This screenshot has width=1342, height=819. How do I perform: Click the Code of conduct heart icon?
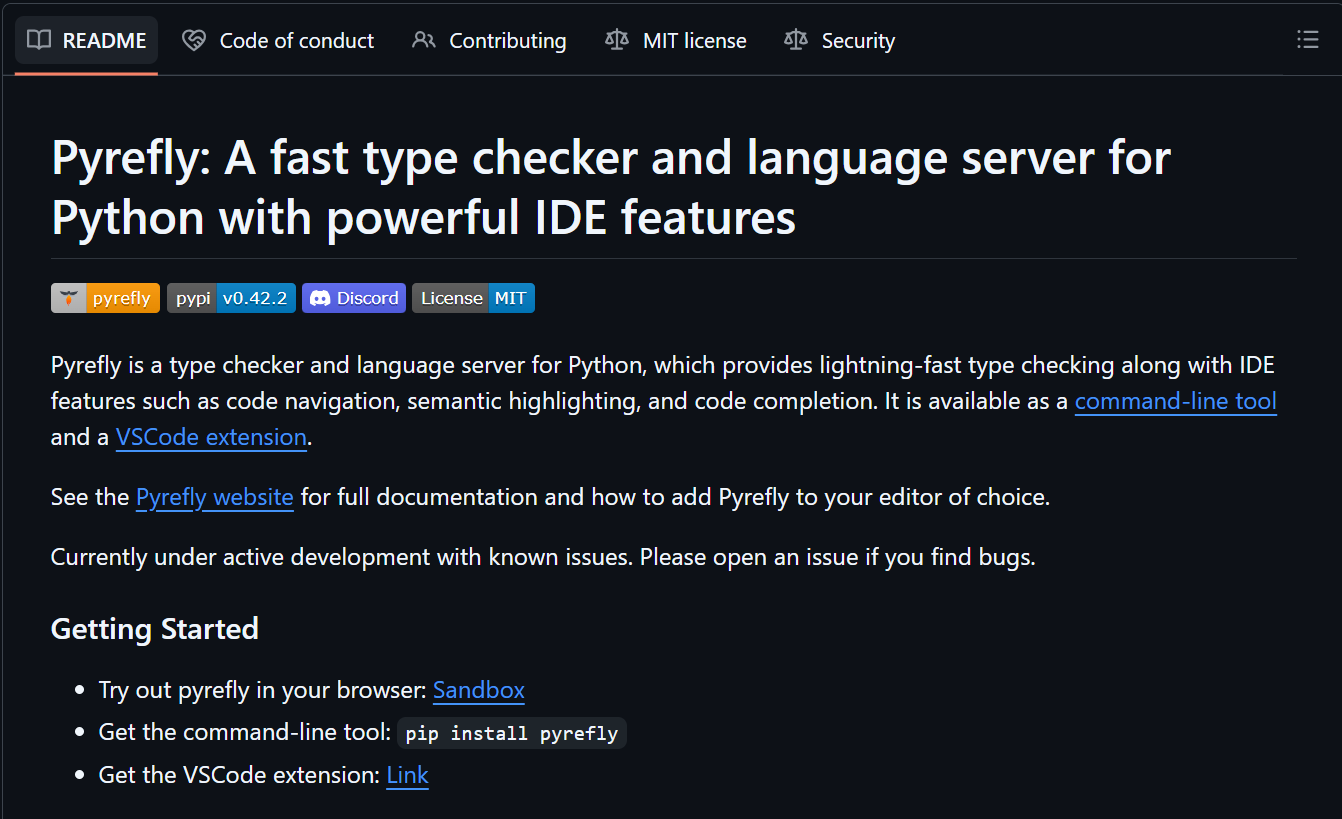[x=194, y=40]
